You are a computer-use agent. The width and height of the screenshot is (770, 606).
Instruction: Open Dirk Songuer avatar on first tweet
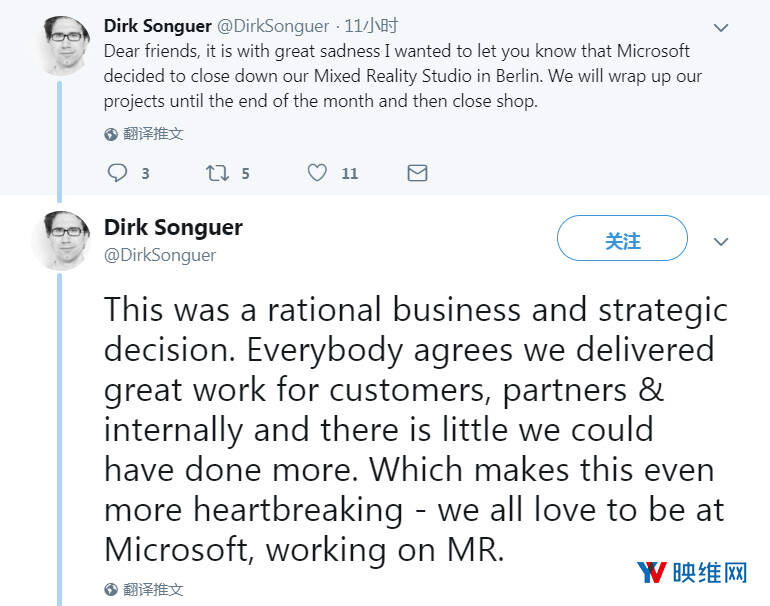62,45
